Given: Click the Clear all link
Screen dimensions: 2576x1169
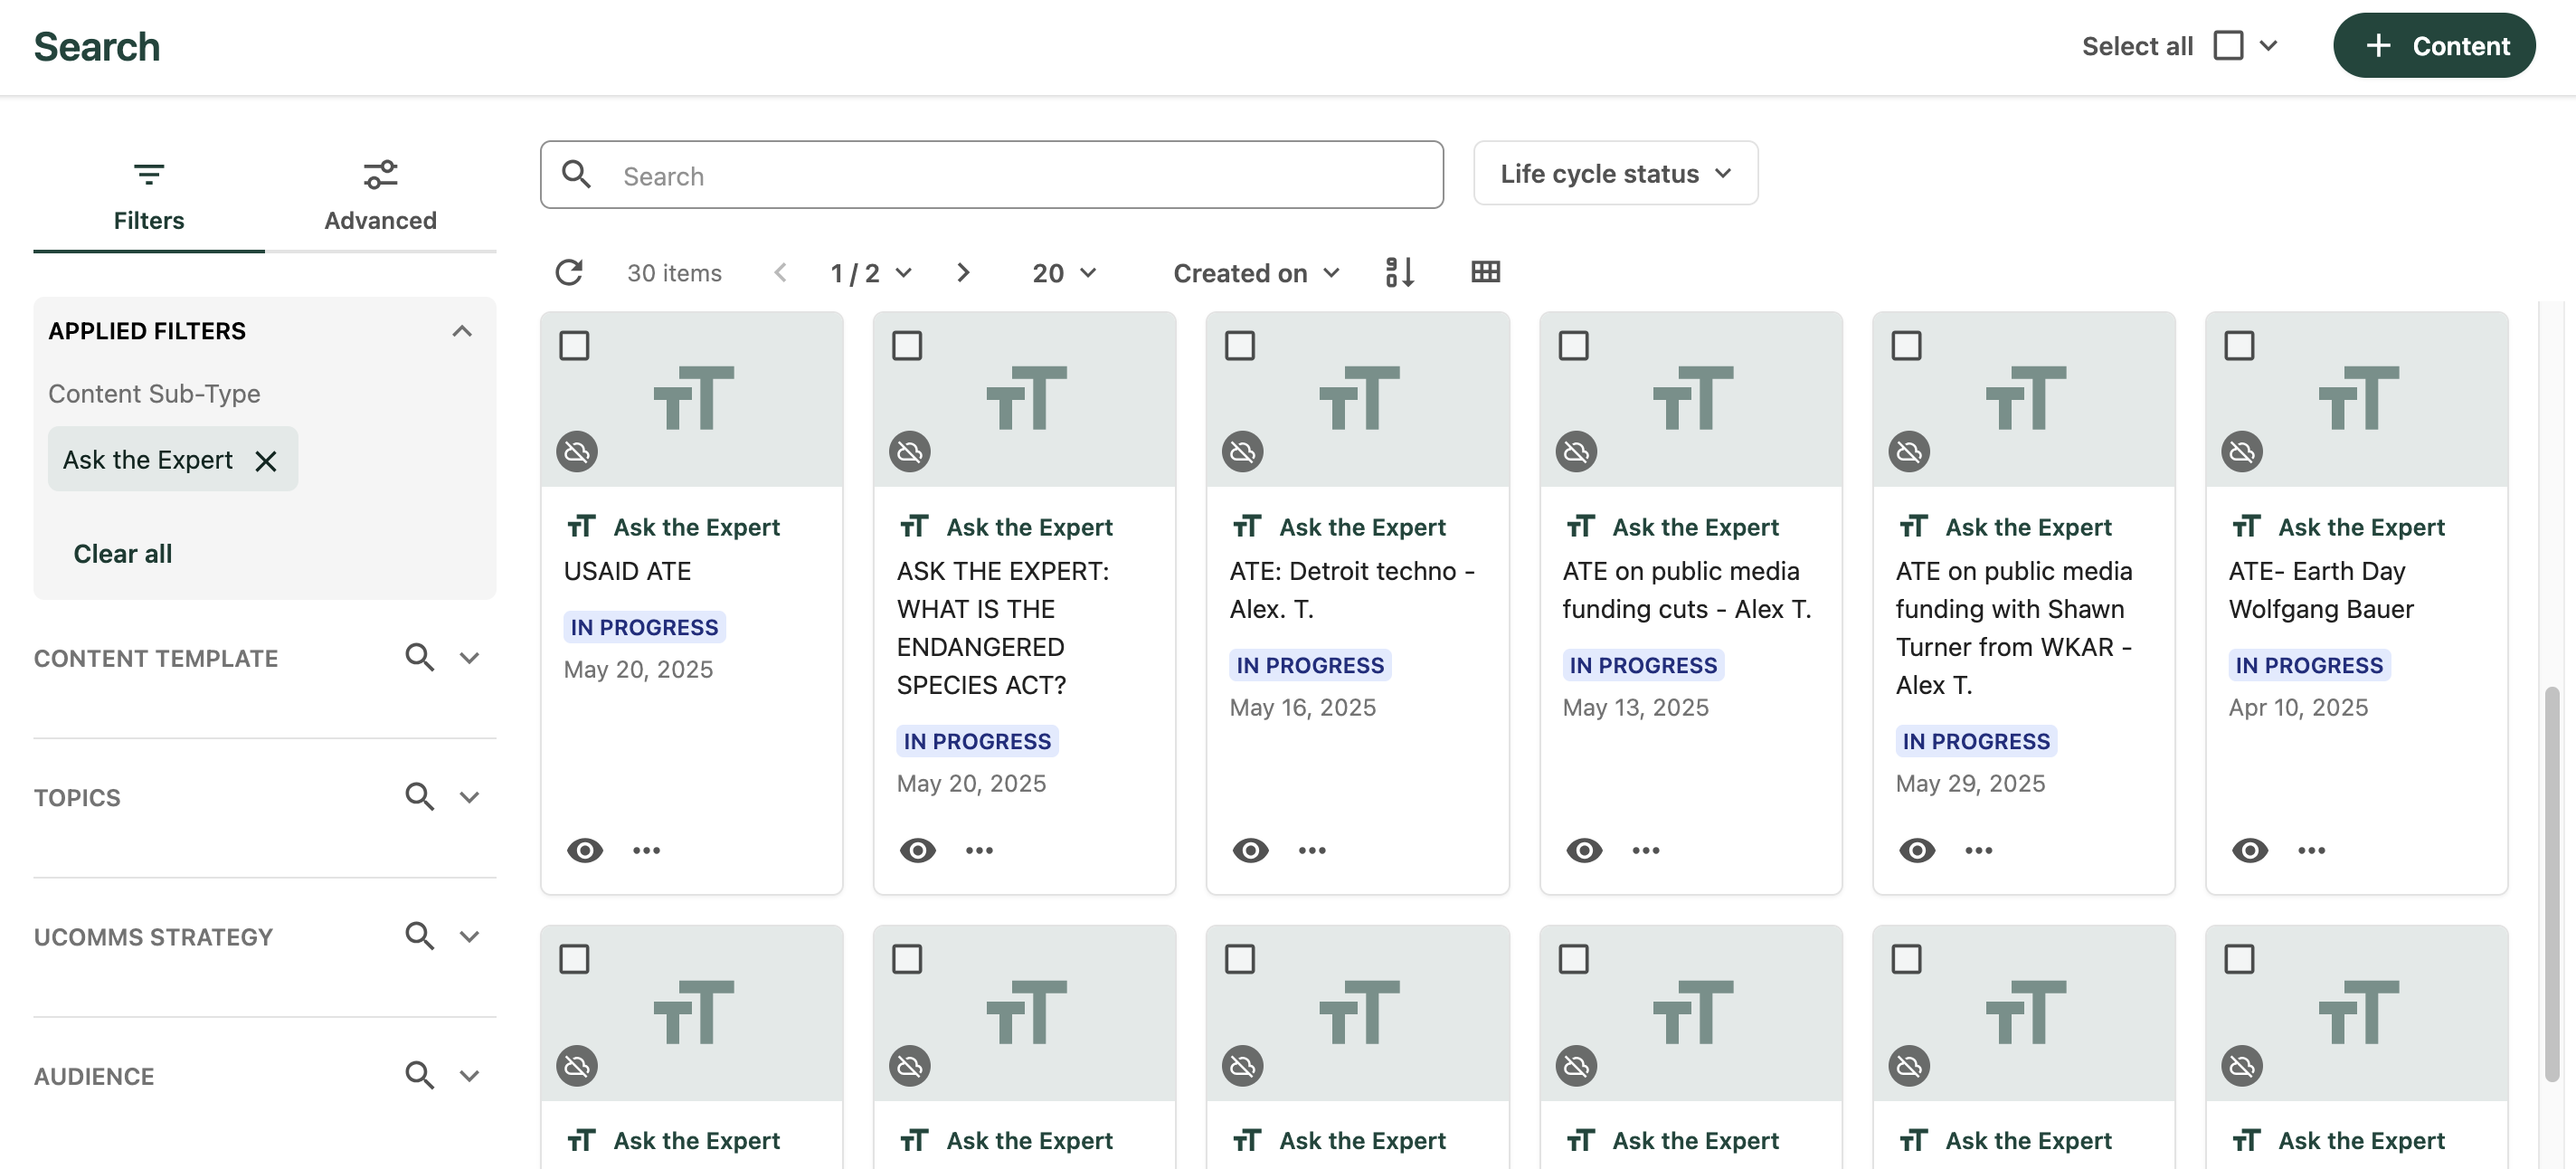Looking at the screenshot, I should (123, 554).
